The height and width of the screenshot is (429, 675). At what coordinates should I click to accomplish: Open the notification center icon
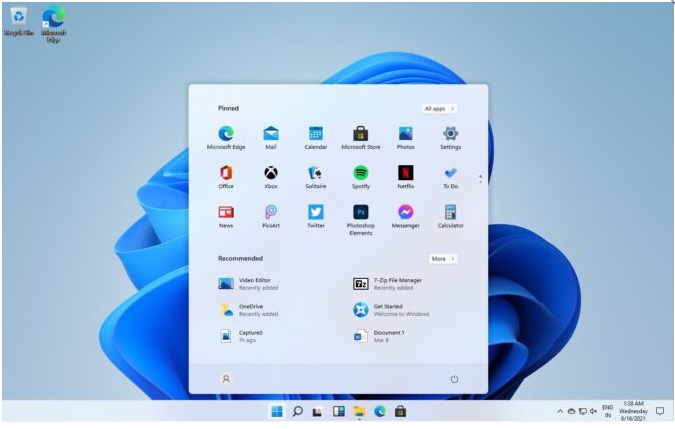click(660, 411)
